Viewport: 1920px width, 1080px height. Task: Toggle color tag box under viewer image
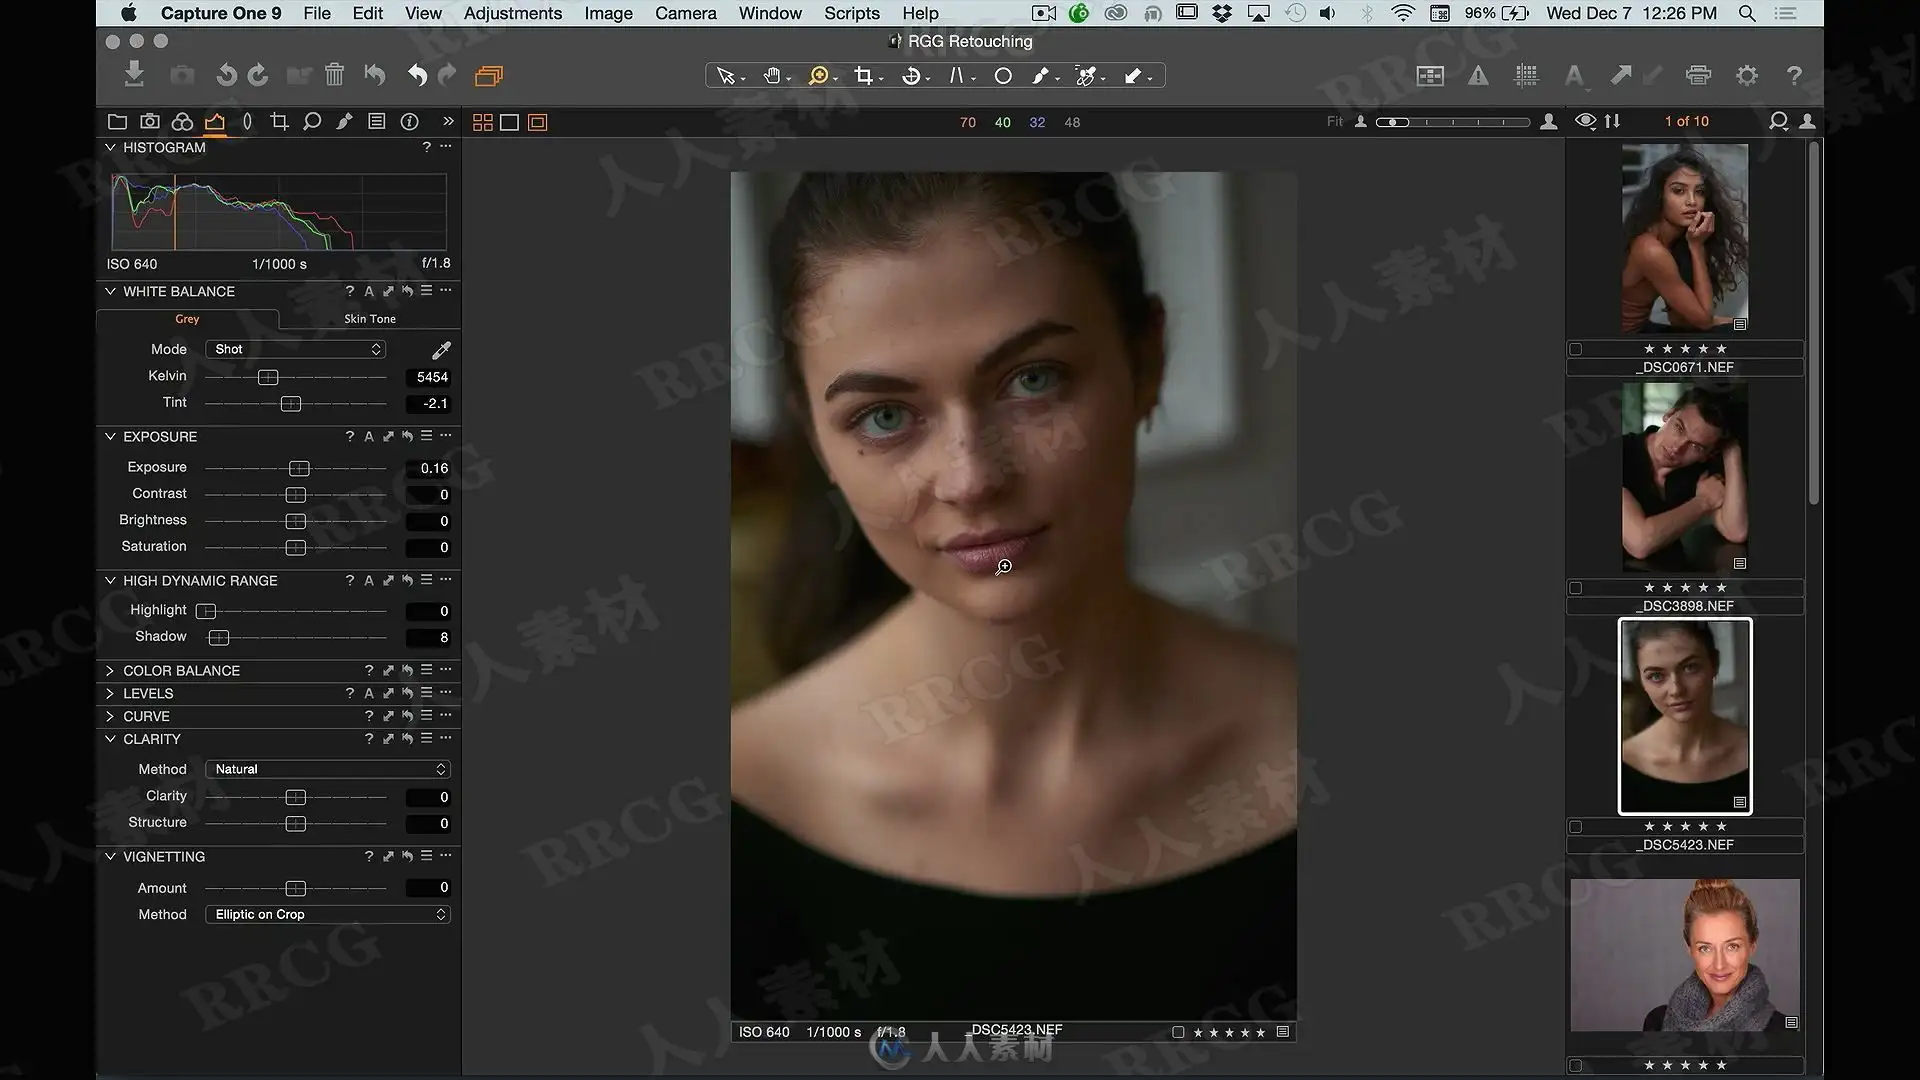(1178, 1032)
